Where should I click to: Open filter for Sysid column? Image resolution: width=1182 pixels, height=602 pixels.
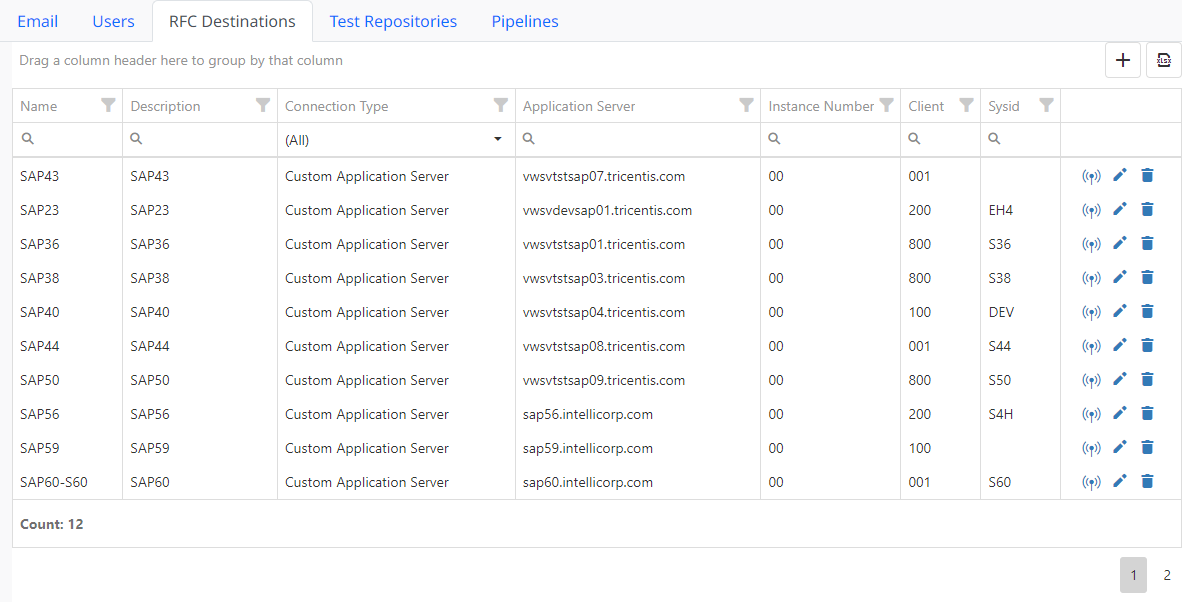[x=1046, y=105]
